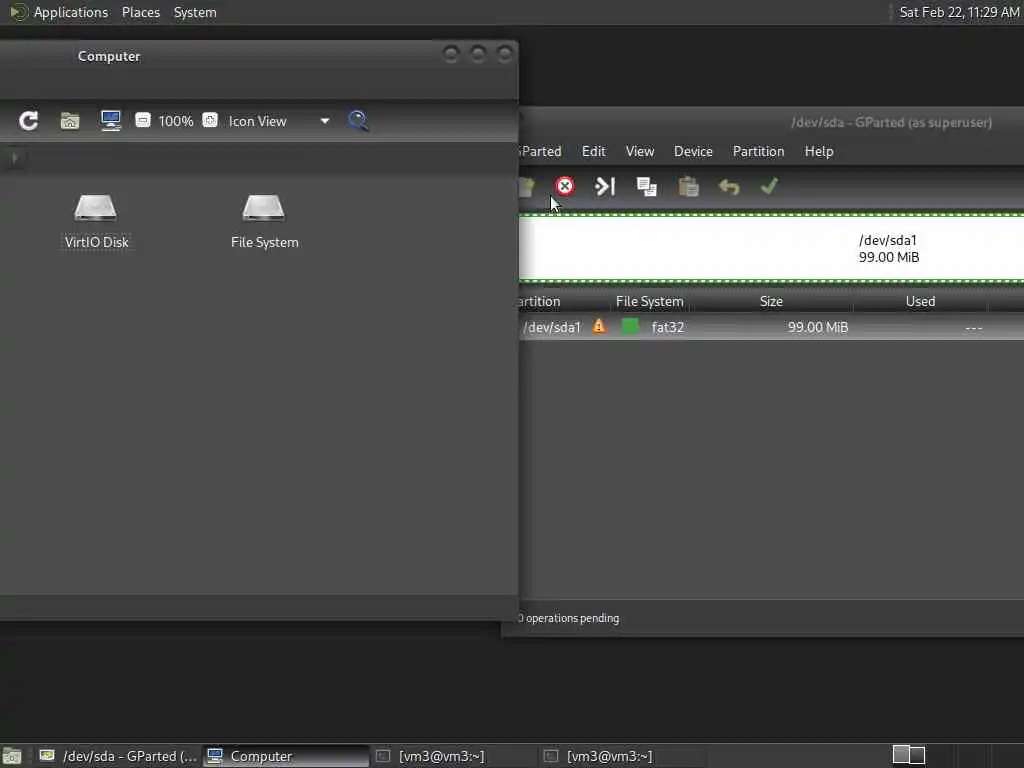Click the search magnifier icon
This screenshot has height=768, width=1024.
[358, 121]
